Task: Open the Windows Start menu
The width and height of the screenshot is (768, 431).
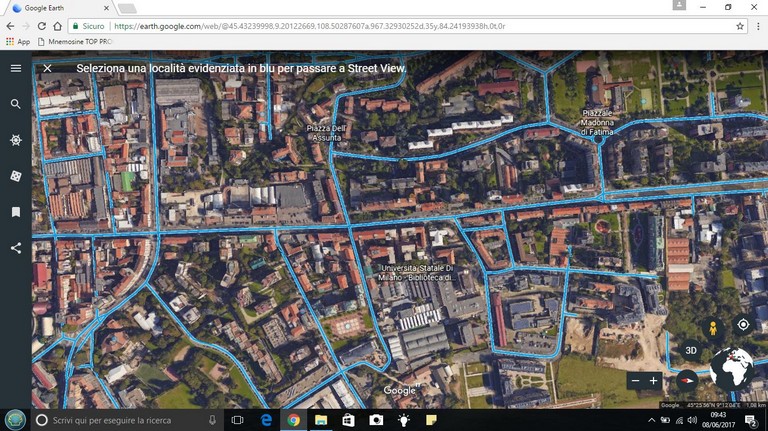Action: 15,420
